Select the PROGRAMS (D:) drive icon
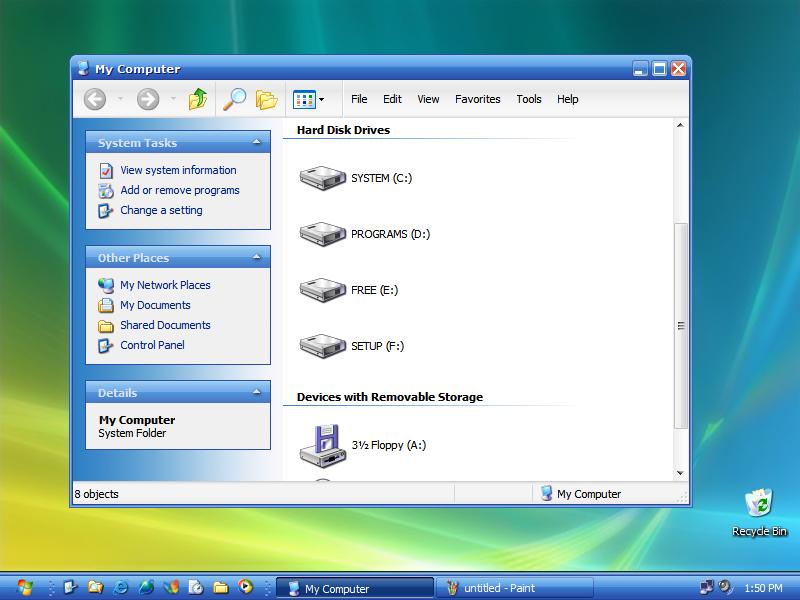Image resolution: width=800 pixels, height=600 pixels. (322, 234)
